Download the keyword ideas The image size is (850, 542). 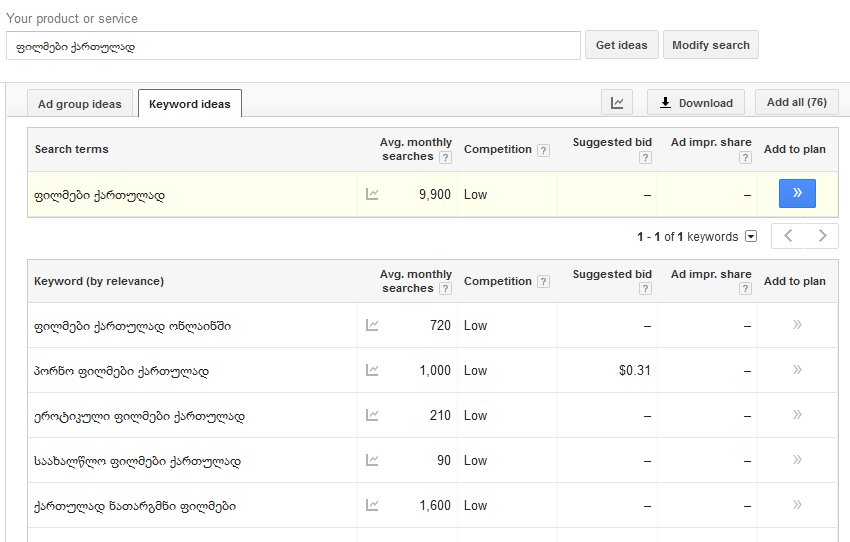pyautogui.click(x=696, y=102)
